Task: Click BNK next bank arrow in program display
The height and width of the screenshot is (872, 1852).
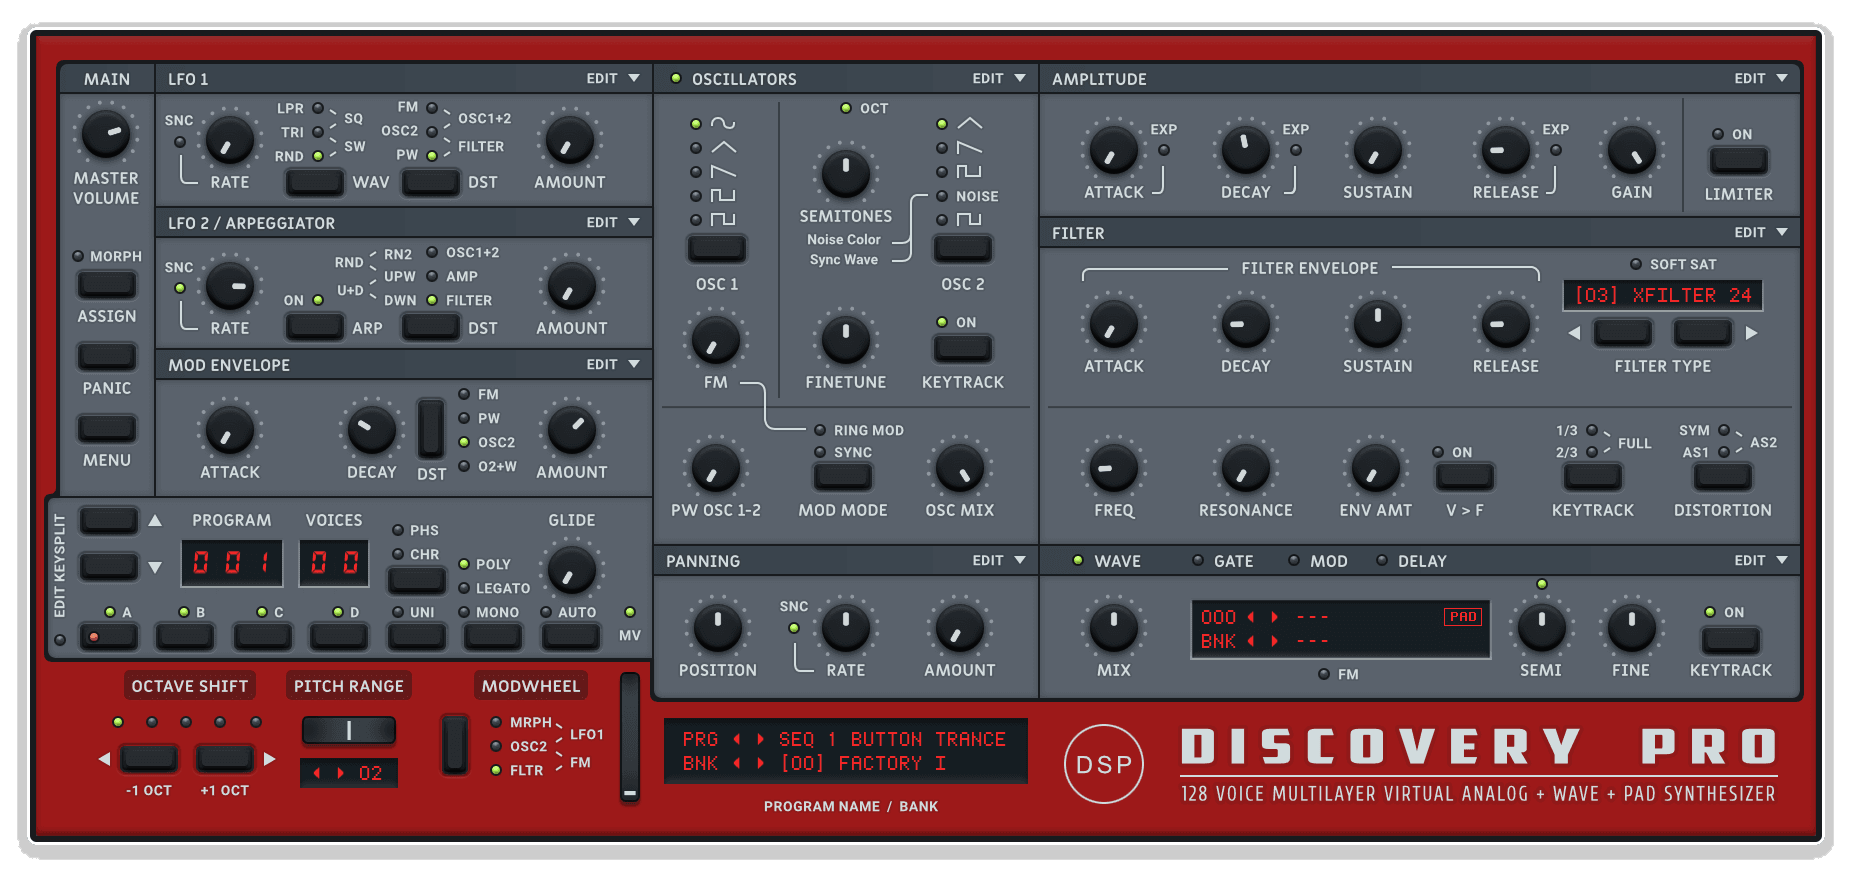Action: 760,763
